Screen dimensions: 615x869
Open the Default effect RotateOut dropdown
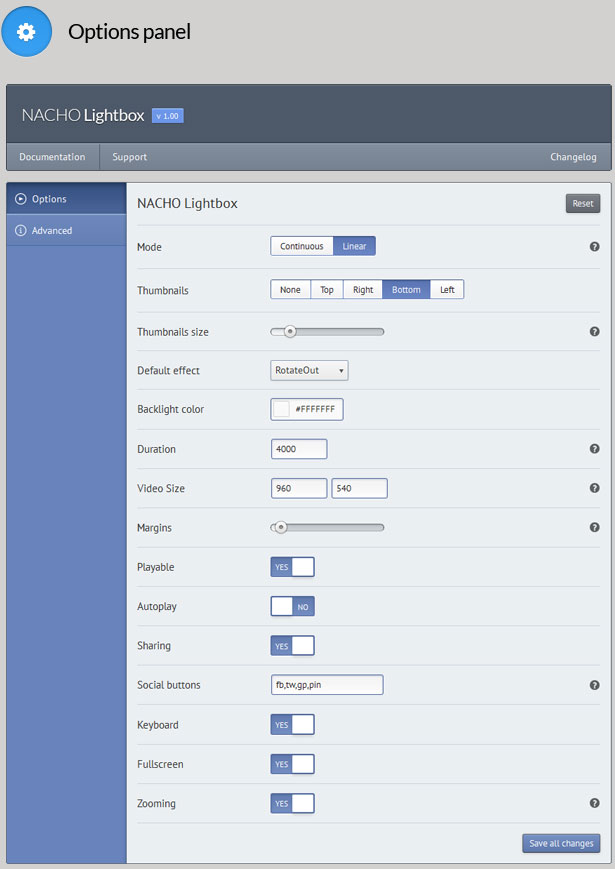click(309, 370)
